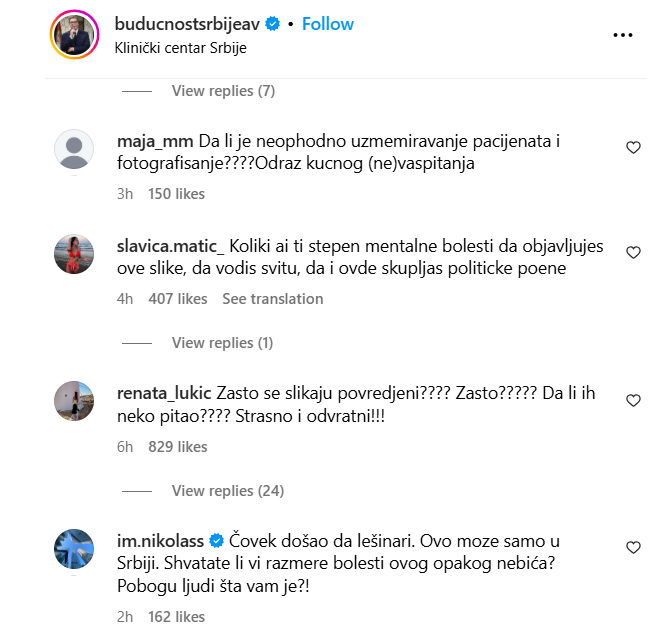The width and height of the screenshot is (664, 638).
Task: Open the three-dot more options menu
Action: tap(623, 34)
